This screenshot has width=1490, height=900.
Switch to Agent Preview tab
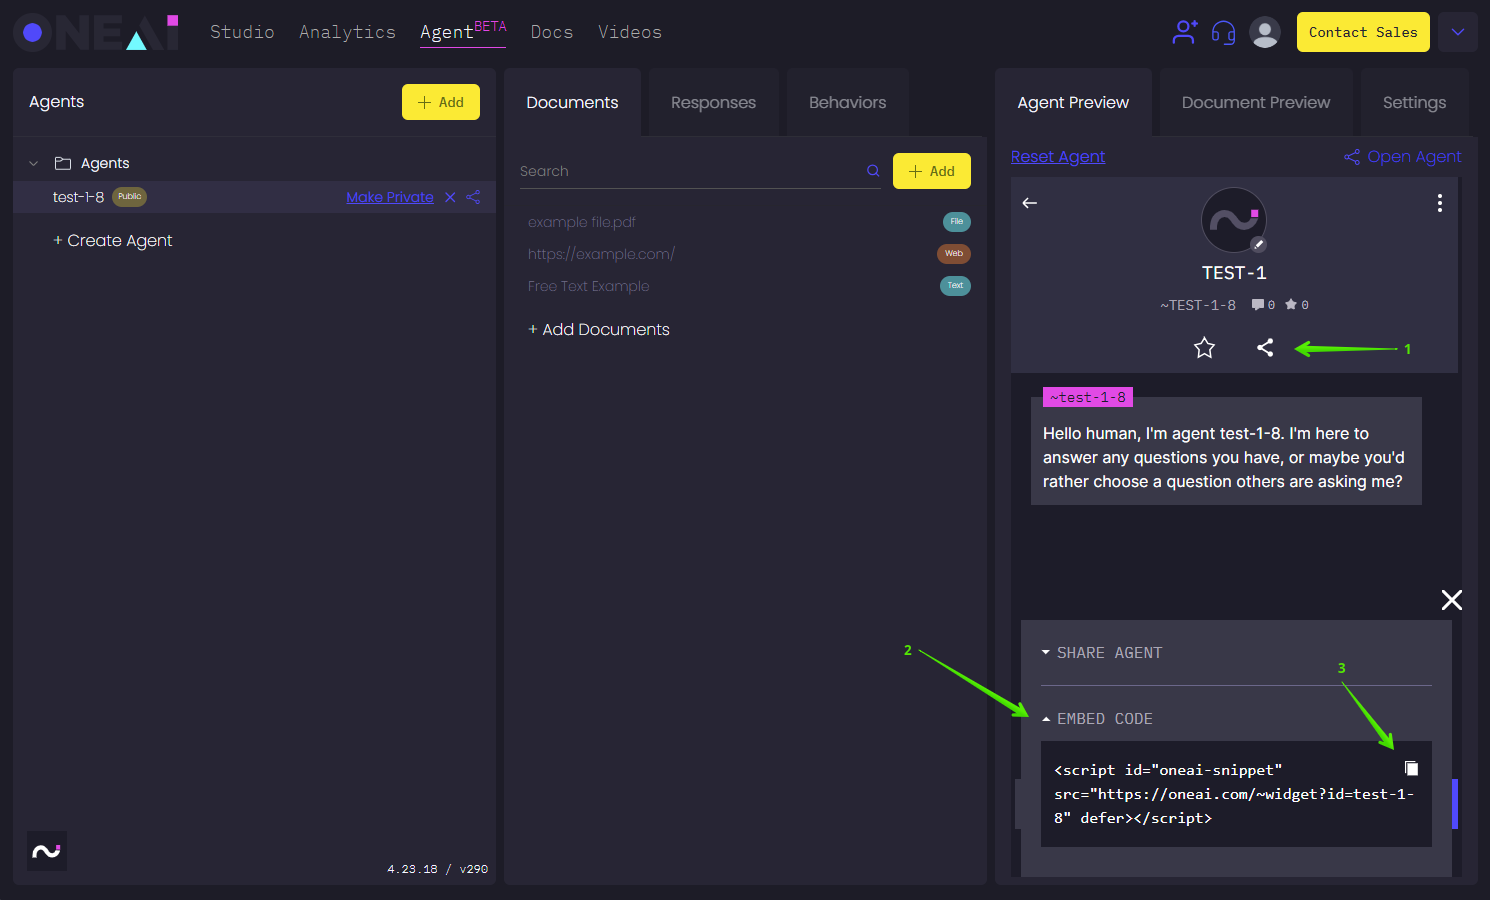1073,102
